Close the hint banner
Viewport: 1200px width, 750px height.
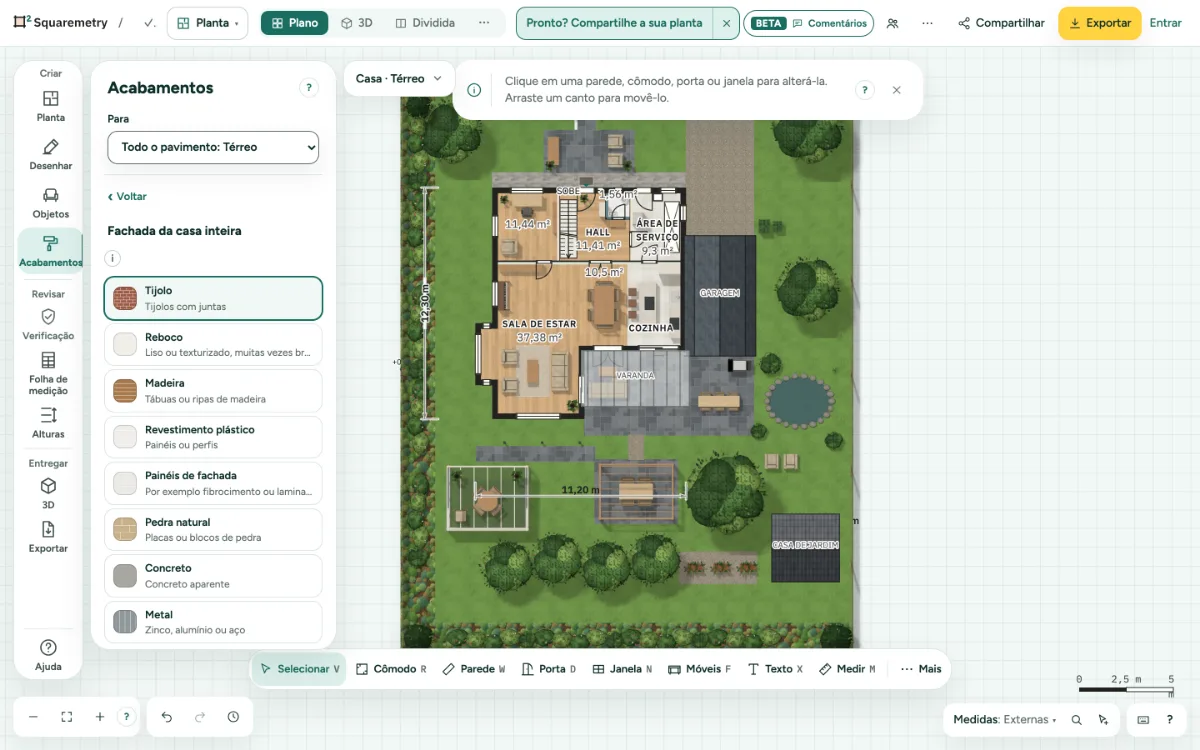point(896,90)
